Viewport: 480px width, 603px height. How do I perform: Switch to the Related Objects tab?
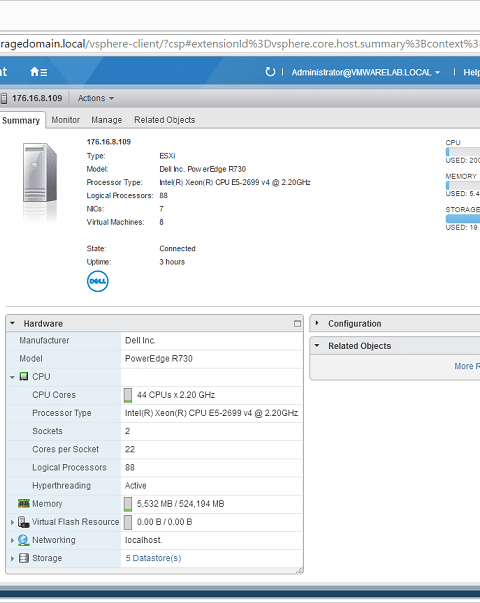(x=165, y=120)
